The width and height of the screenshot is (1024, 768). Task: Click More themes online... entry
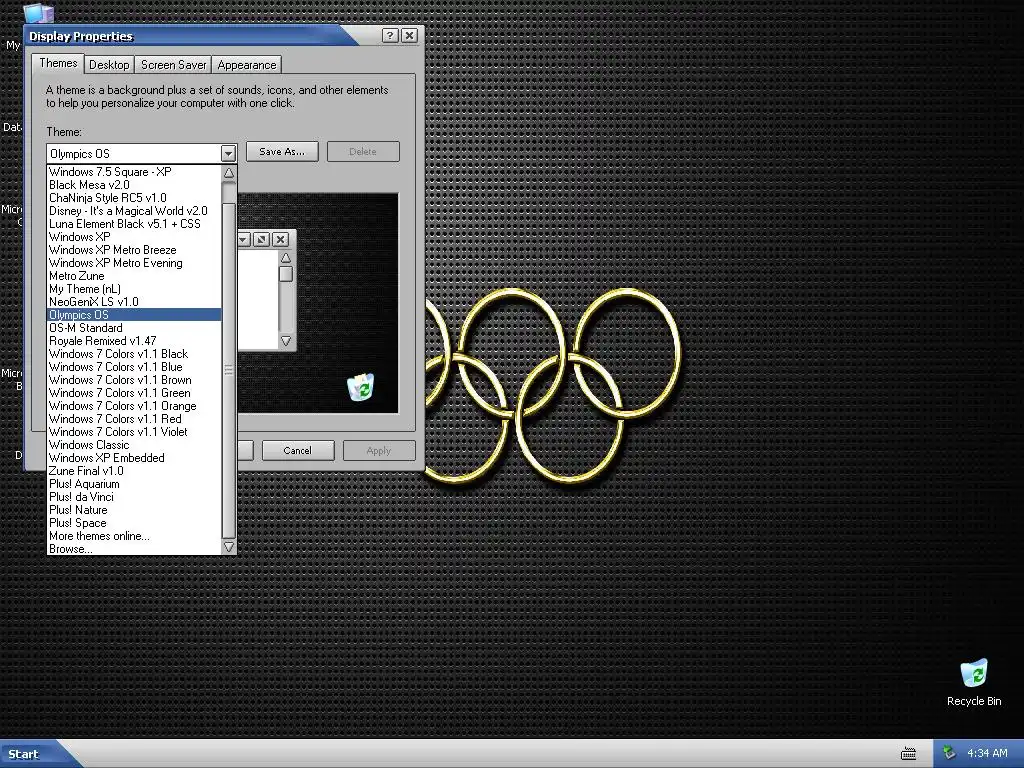point(134,536)
